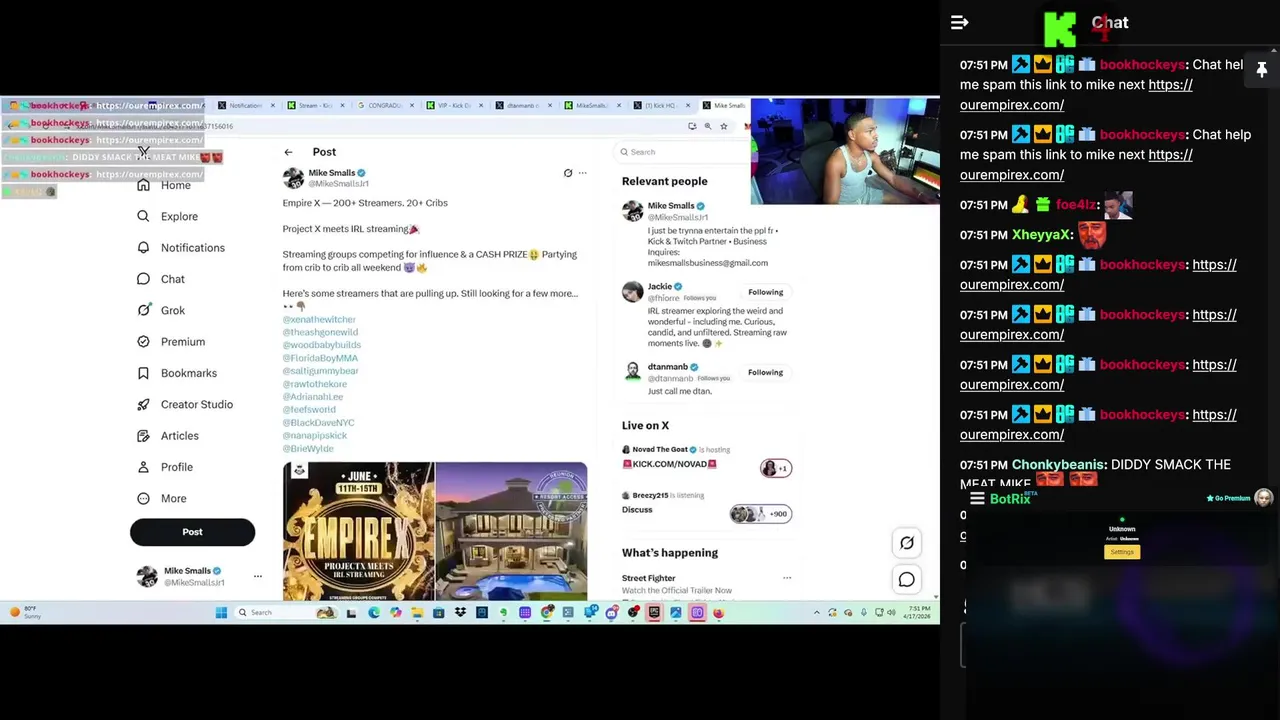Switch to the (1) Kick HQ browser tab

[660, 105]
